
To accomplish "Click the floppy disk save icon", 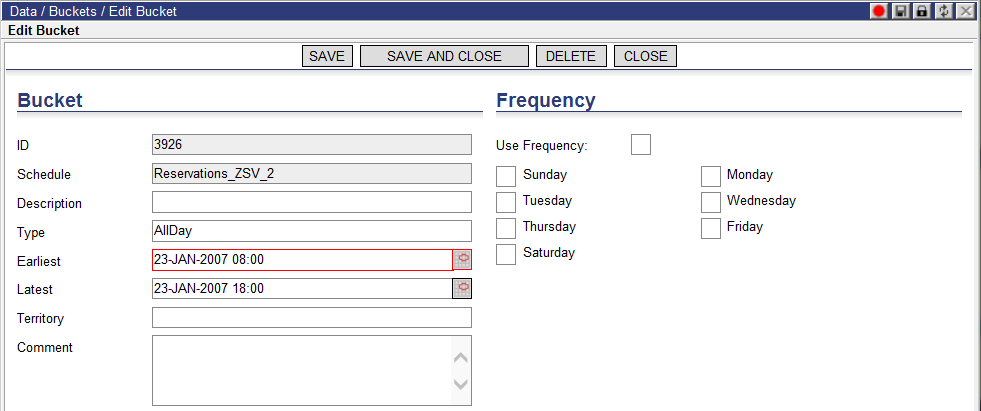I will pos(900,11).
